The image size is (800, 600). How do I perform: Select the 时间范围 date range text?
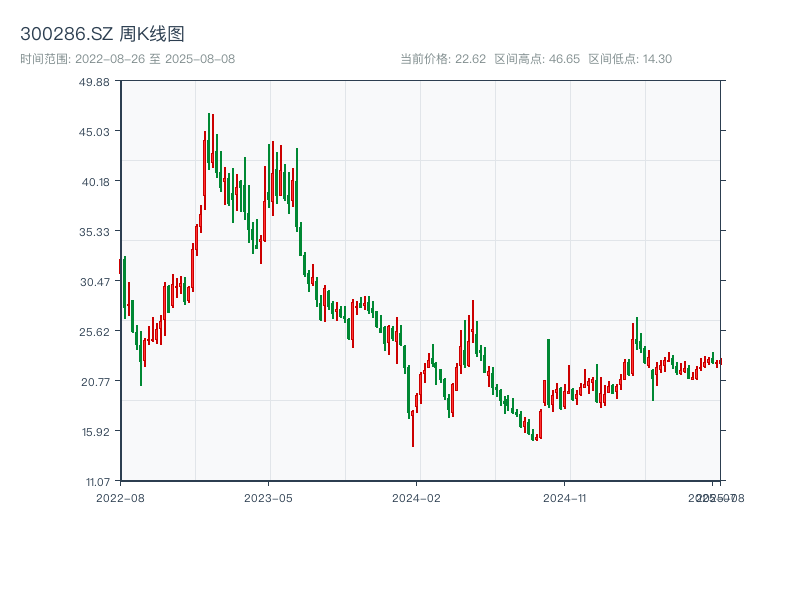pos(128,59)
